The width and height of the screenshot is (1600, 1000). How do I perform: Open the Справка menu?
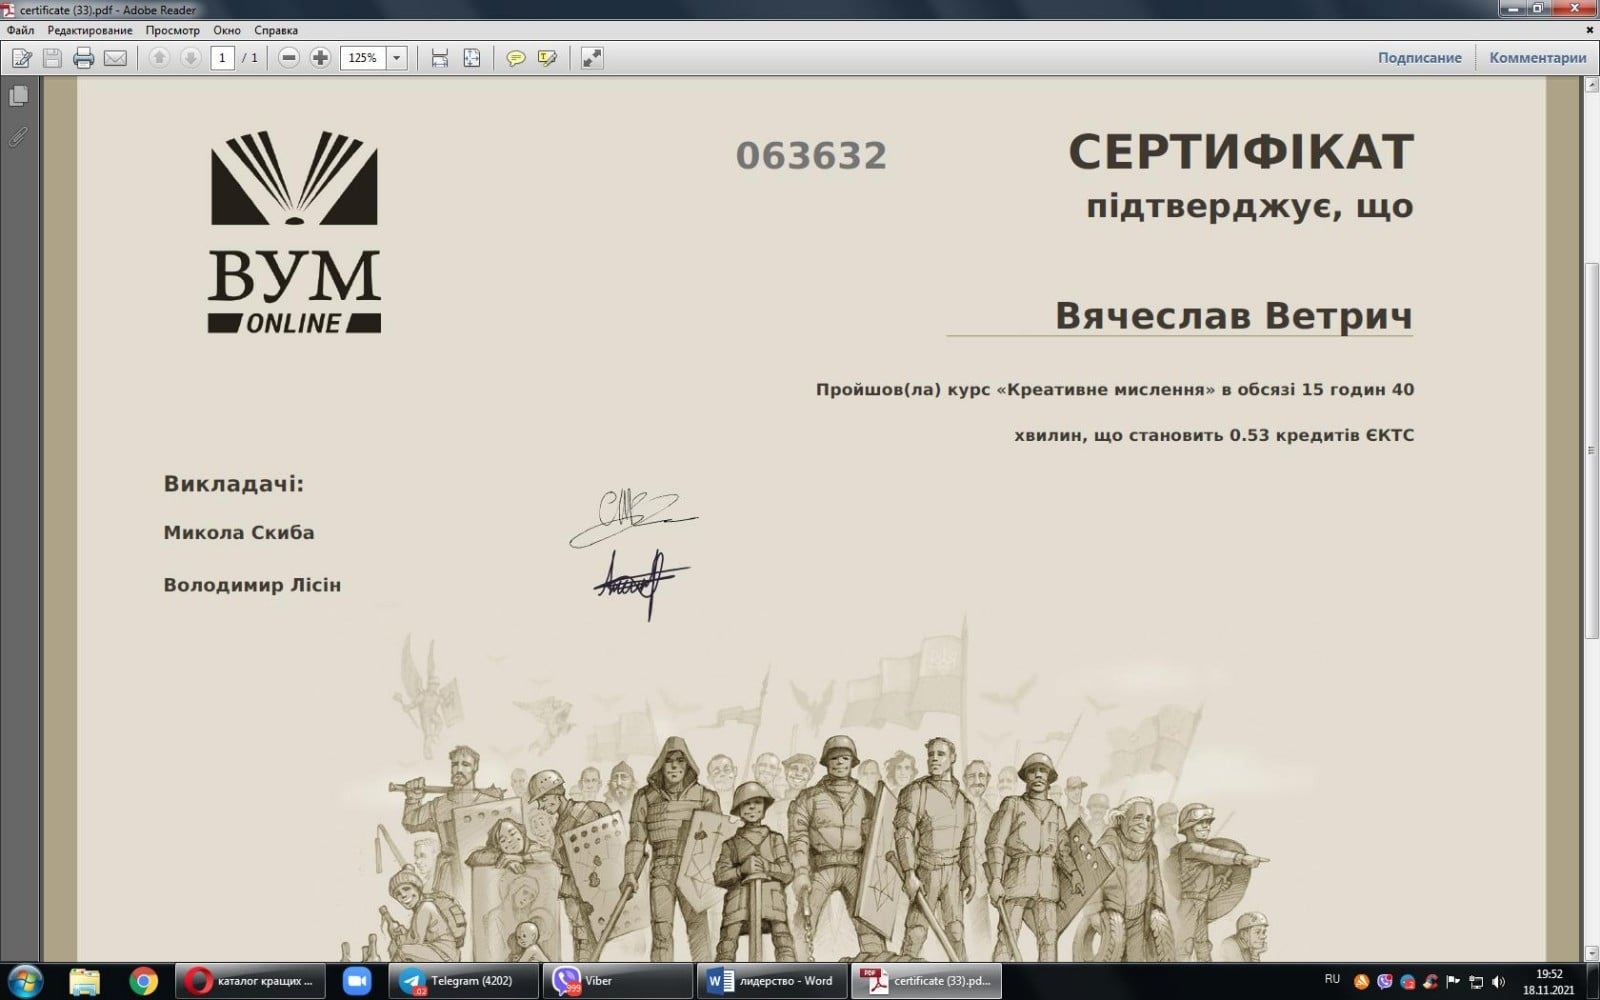[276, 30]
